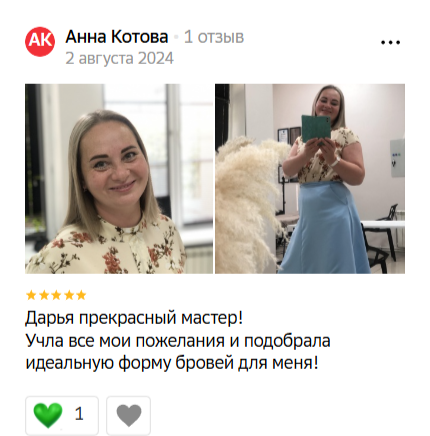Select the fourth rating star
The image size is (430, 436).
point(69,295)
